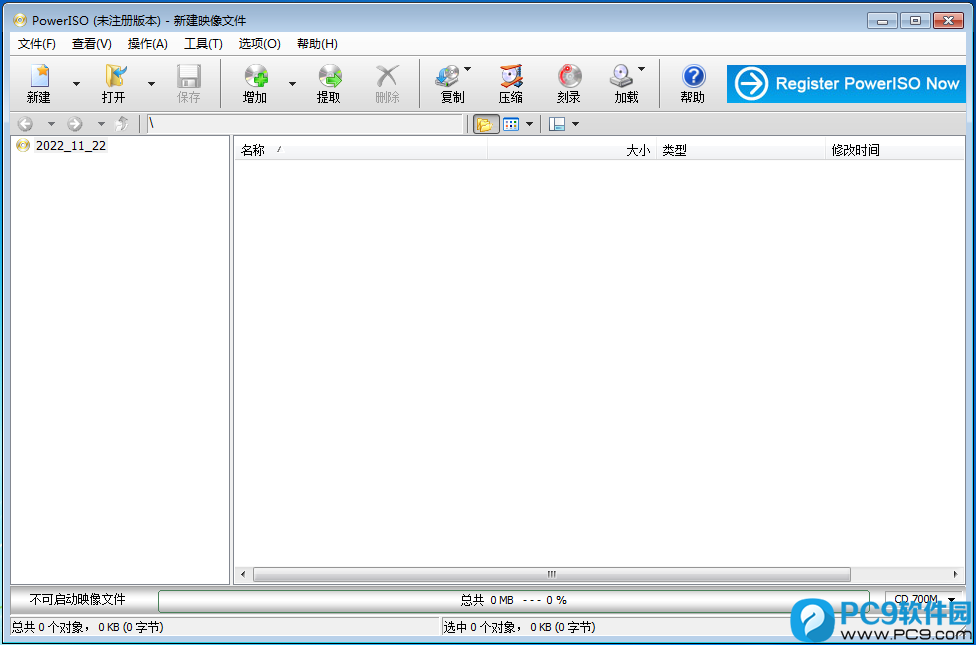Open the 查看(V) menu
Image resolution: width=976 pixels, height=645 pixels.
coord(92,44)
